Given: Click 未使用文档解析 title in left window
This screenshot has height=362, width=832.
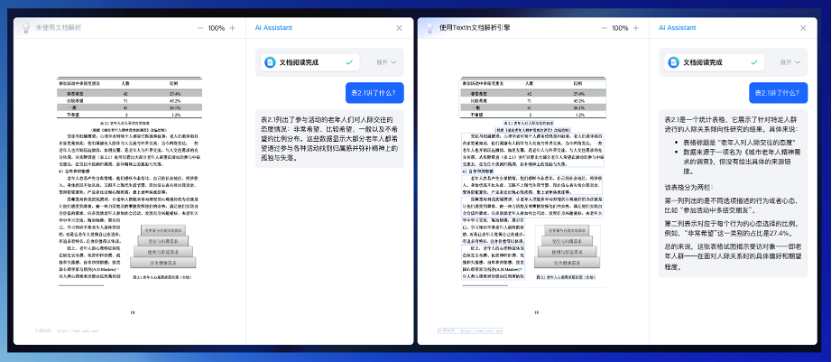Looking at the screenshot, I should pos(59,28).
